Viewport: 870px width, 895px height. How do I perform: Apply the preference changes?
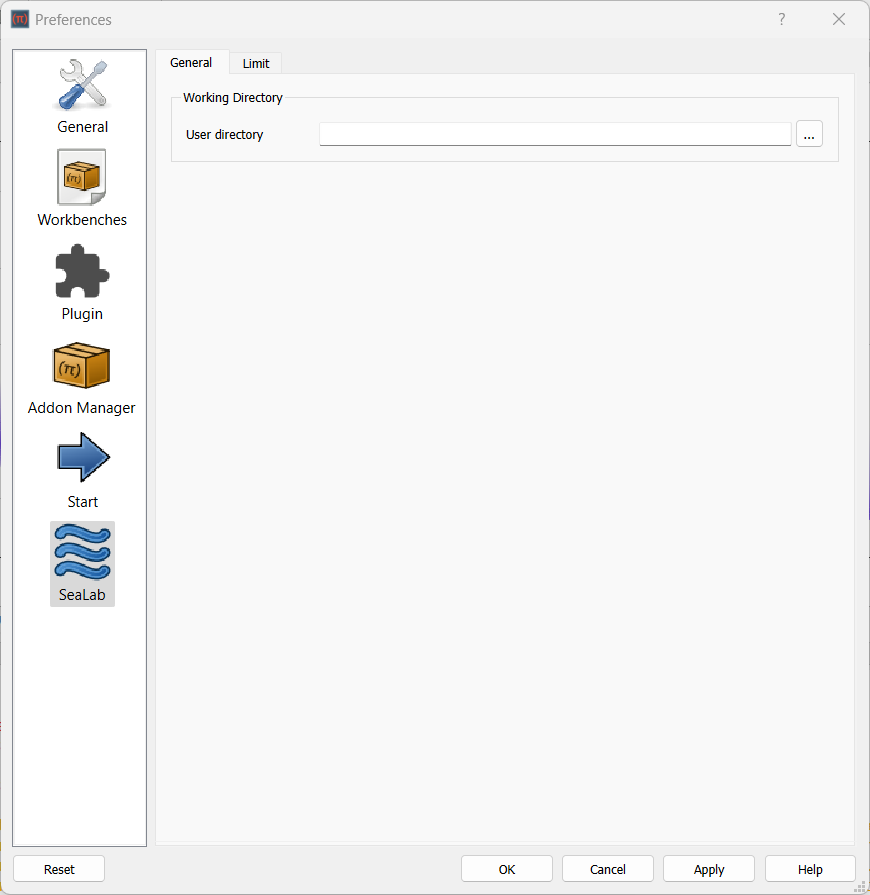pos(708,868)
